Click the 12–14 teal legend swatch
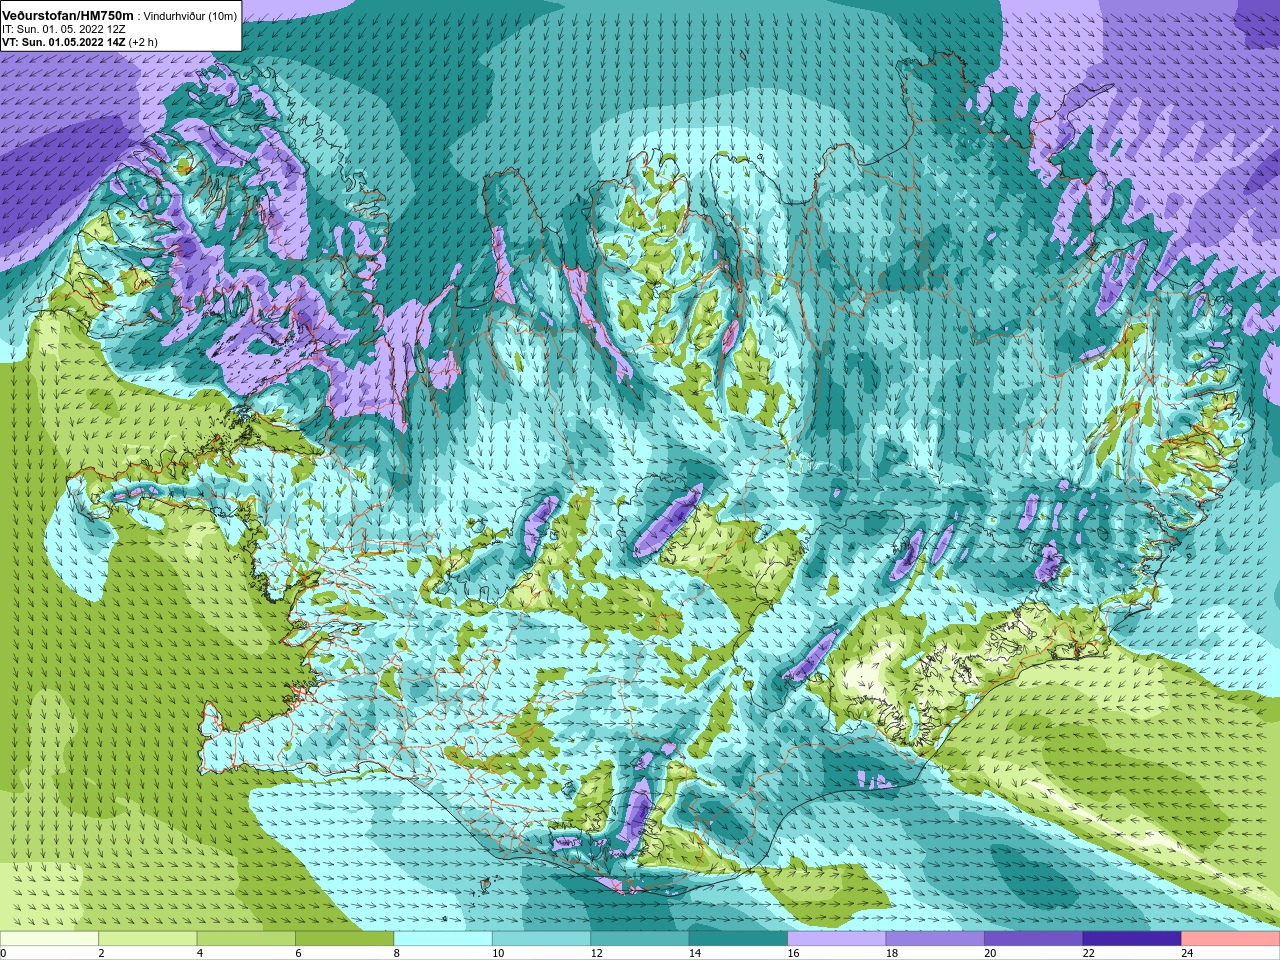This screenshot has height=960, width=1280. pyautogui.click(x=640, y=939)
